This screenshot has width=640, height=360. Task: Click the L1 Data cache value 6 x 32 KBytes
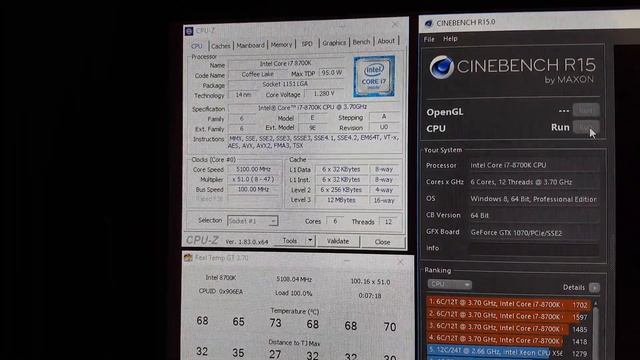point(341,169)
